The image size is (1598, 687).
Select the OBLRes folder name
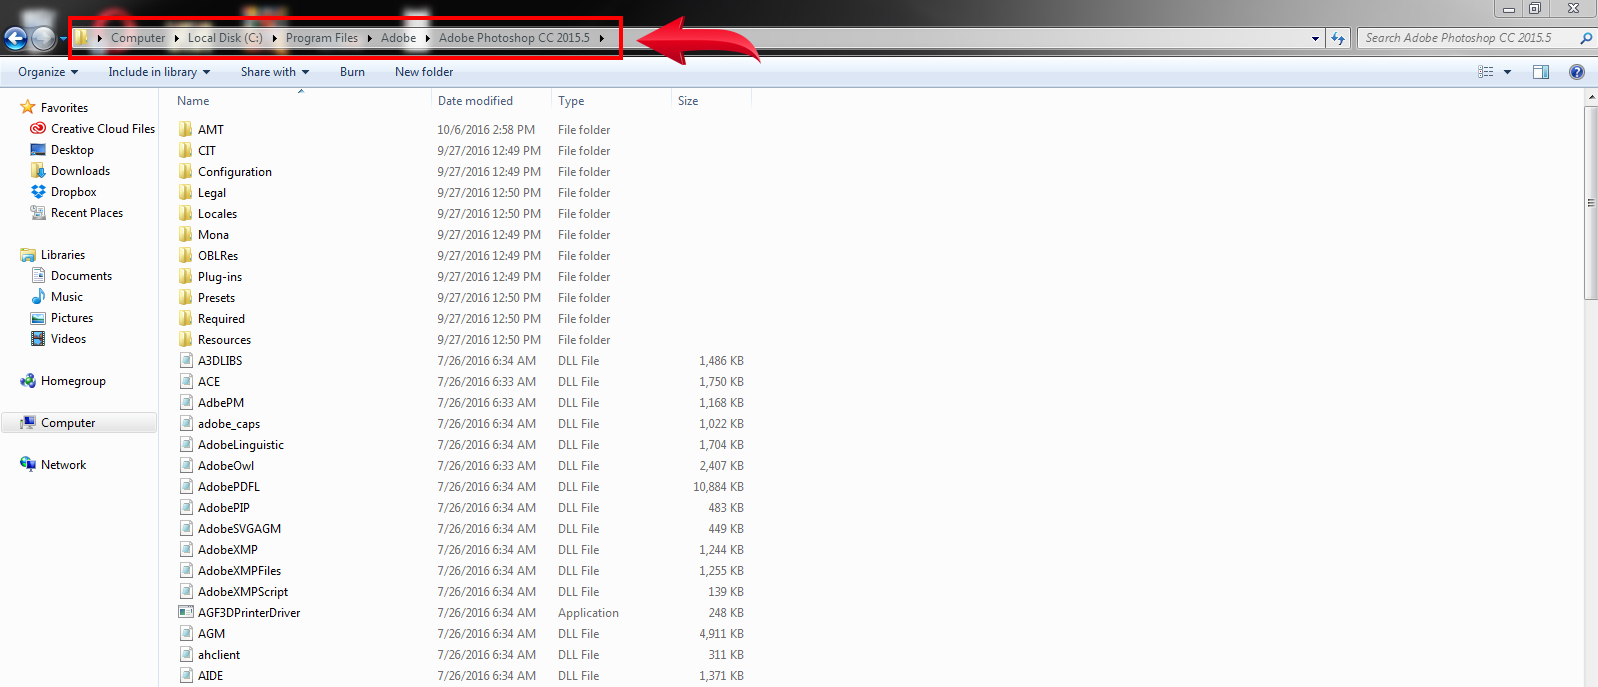tap(218, 256)
